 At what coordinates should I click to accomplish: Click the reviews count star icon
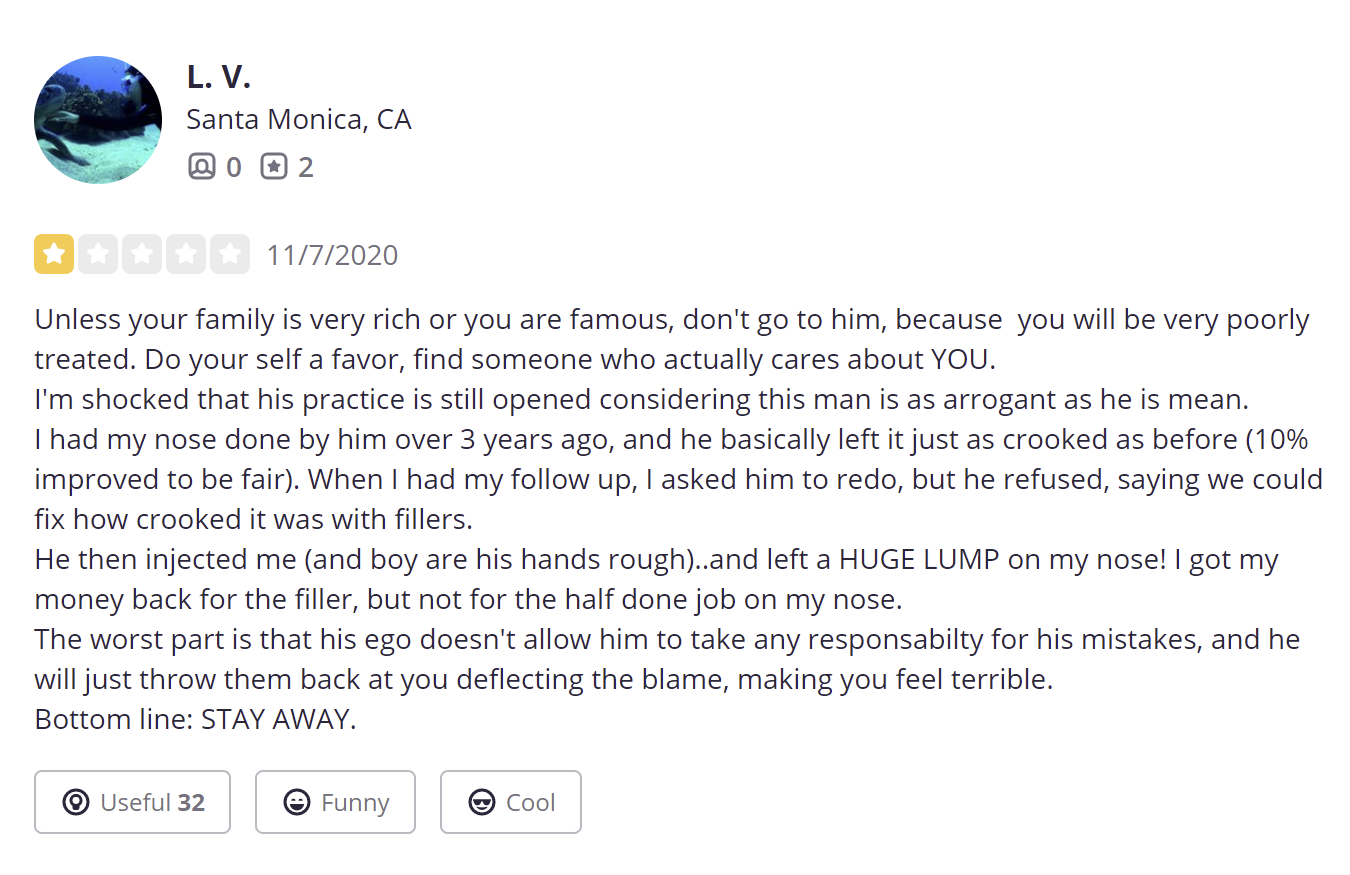click(274, 166)
